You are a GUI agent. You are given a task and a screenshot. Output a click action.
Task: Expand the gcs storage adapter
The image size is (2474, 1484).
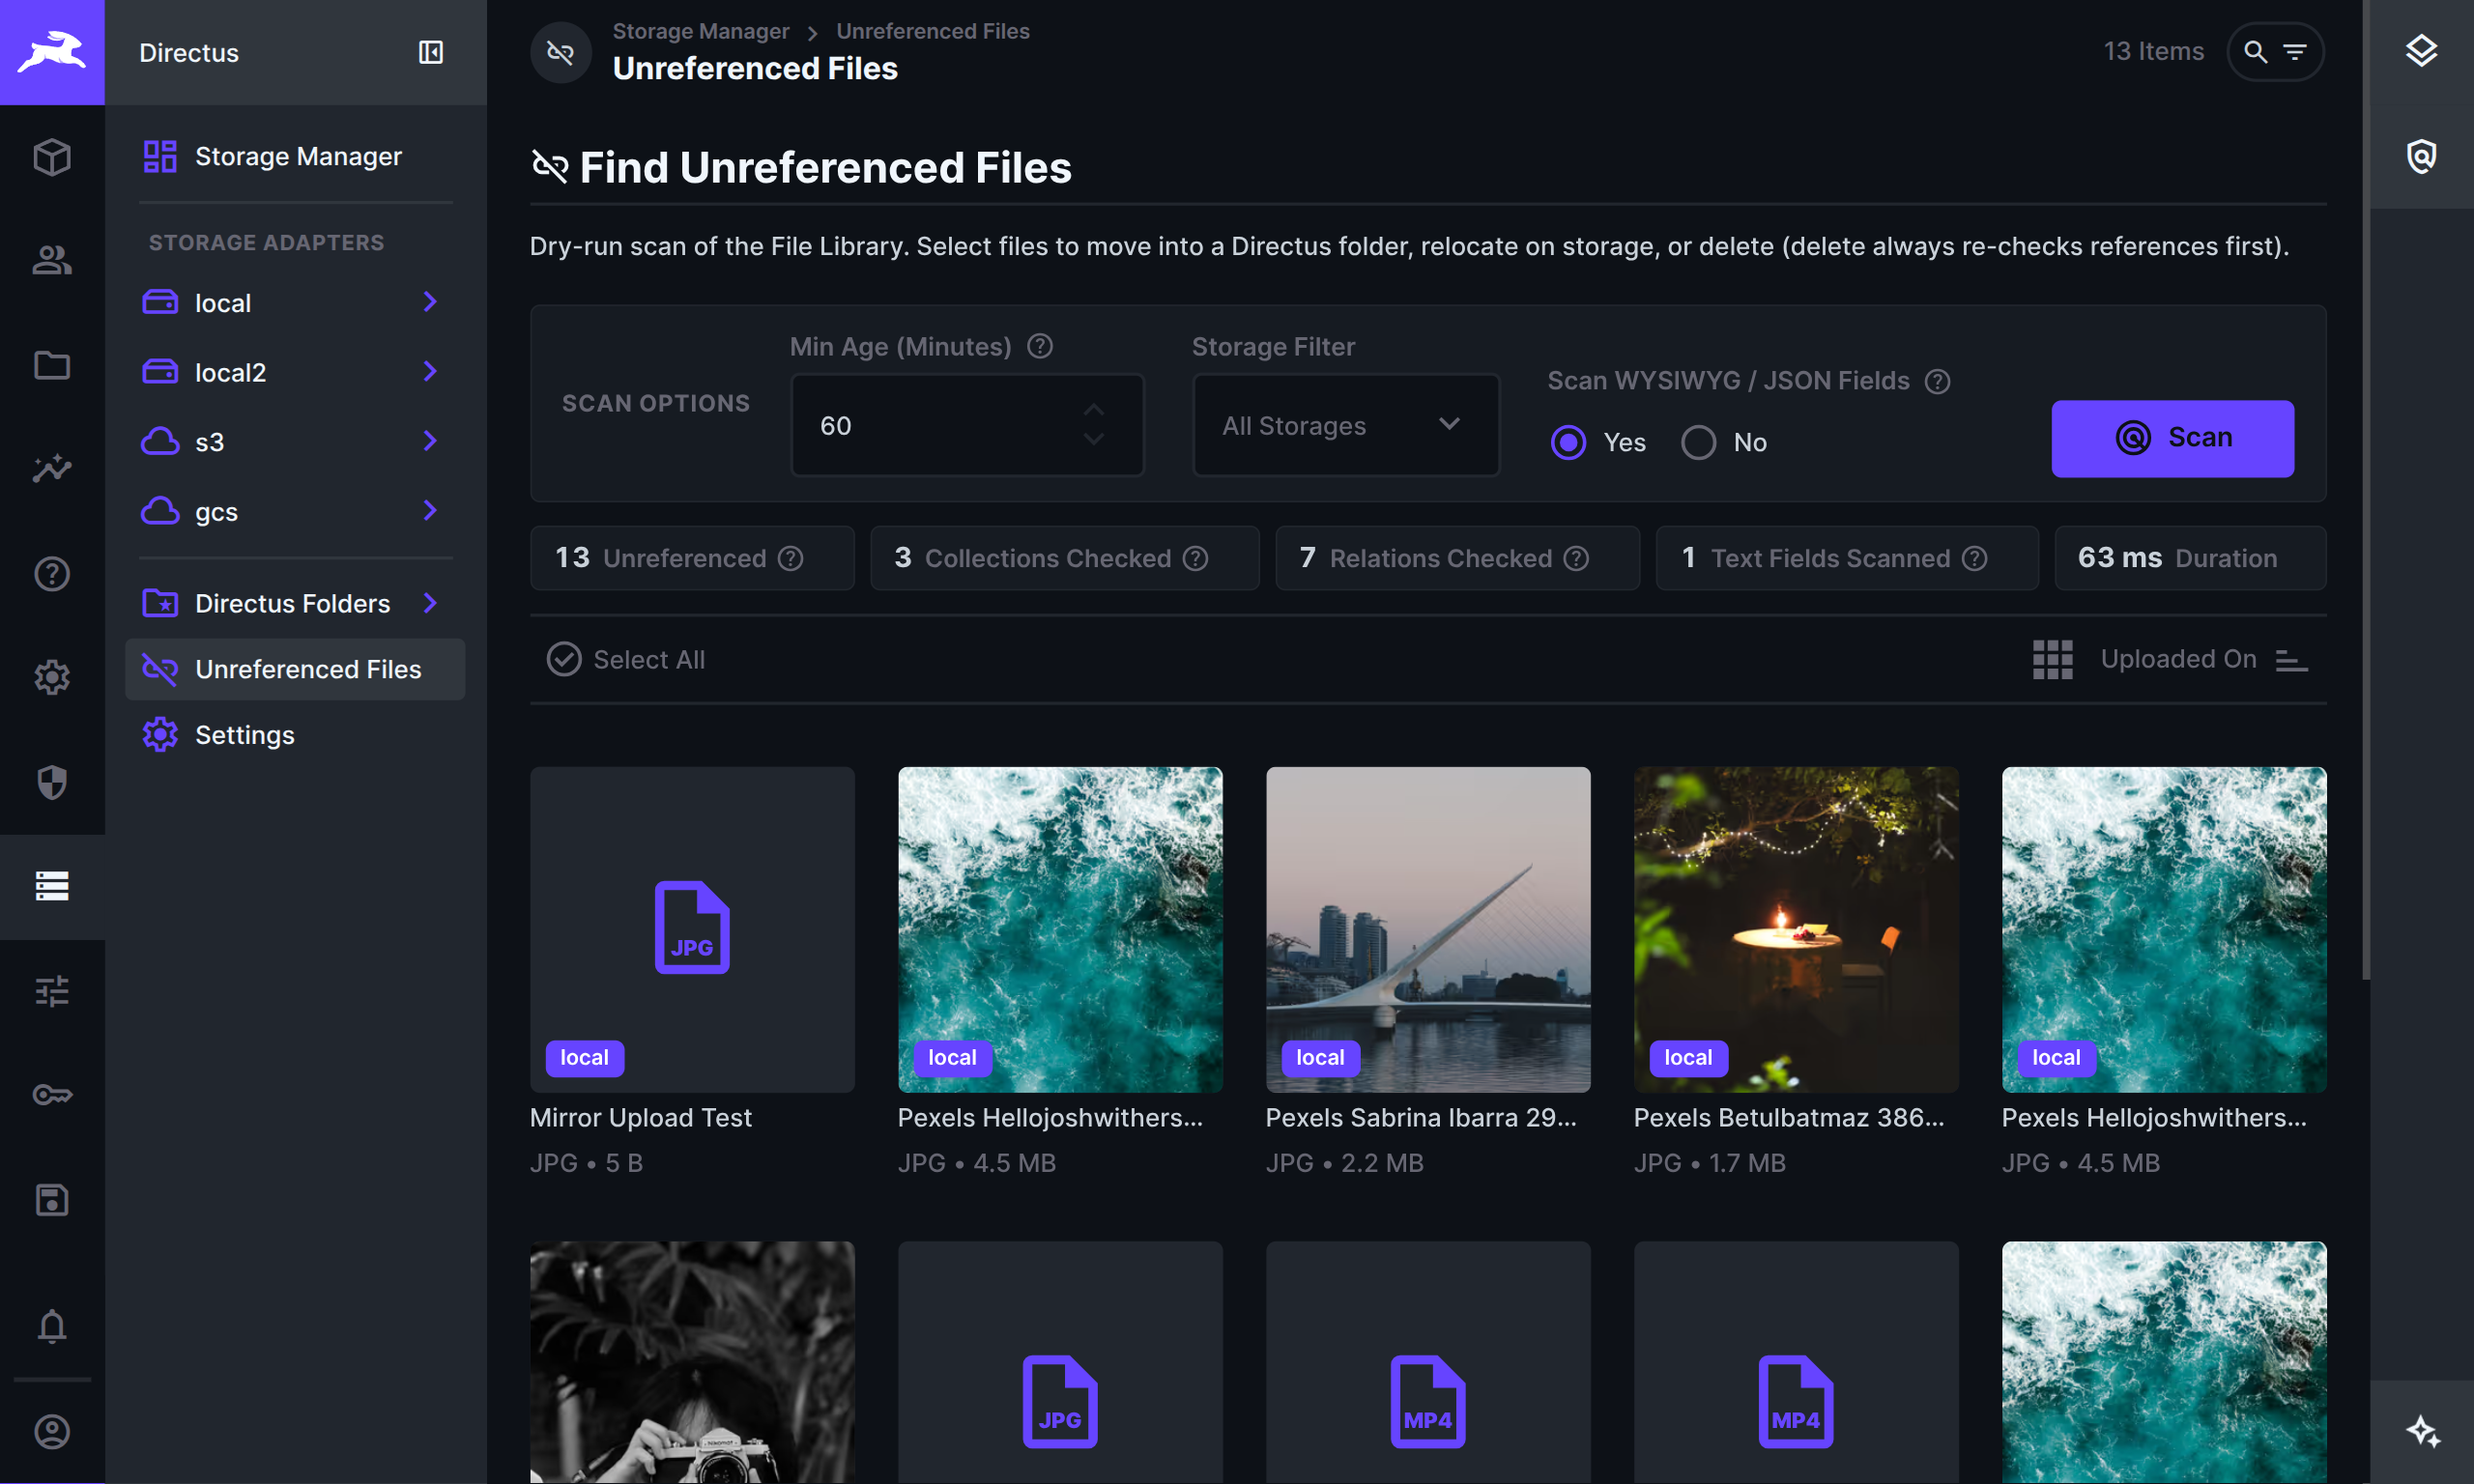(430, 511)
